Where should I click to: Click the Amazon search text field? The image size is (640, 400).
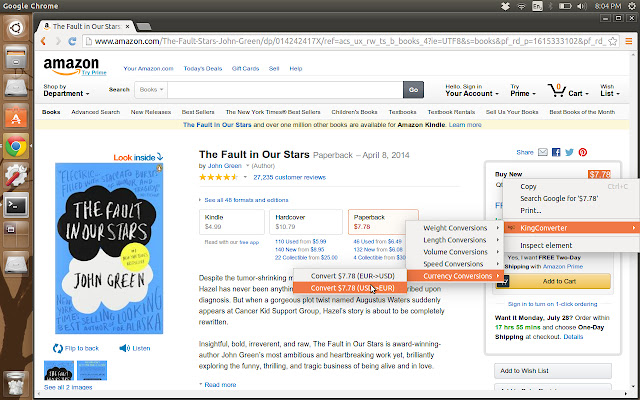(285, 90)
